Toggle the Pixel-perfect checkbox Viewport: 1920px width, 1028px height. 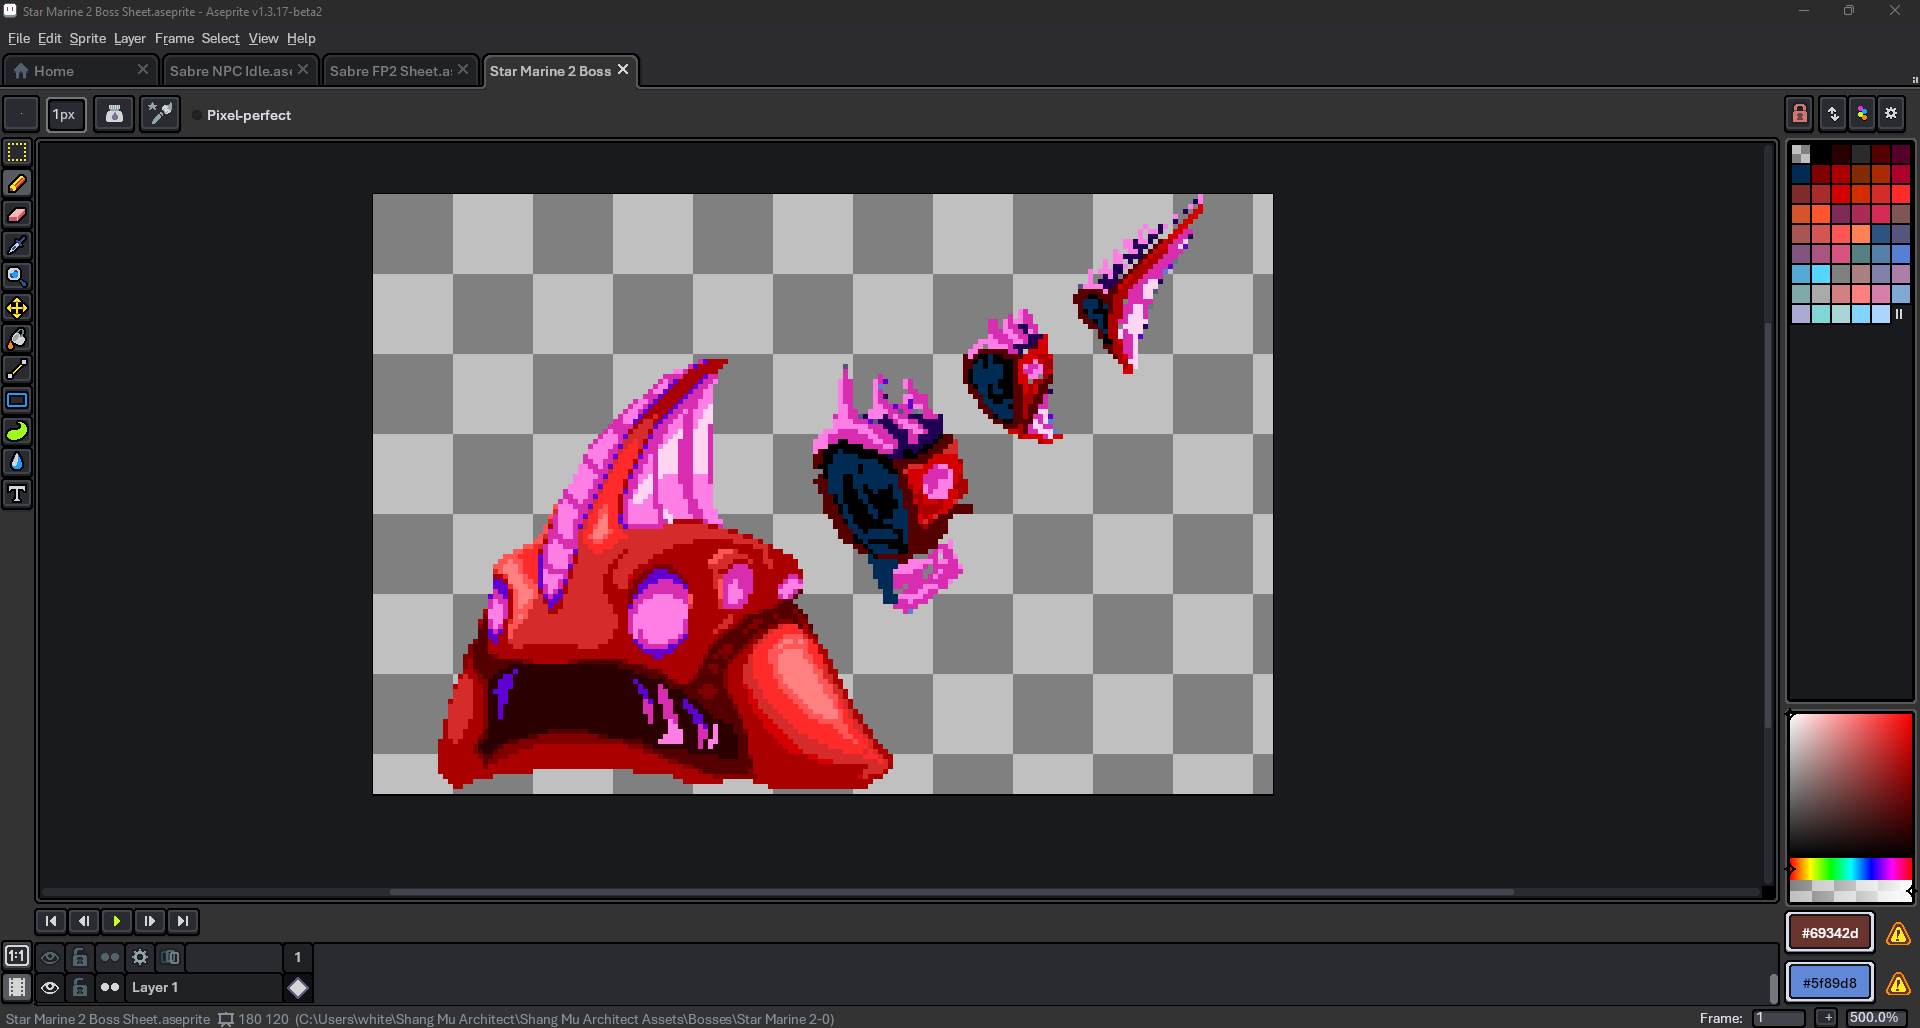click(197, 115)
